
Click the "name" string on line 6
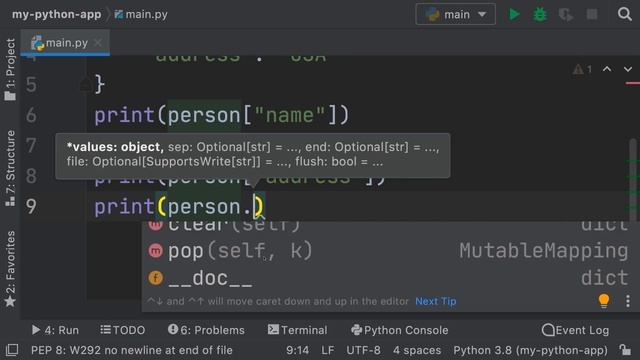[x=289, y=116]
